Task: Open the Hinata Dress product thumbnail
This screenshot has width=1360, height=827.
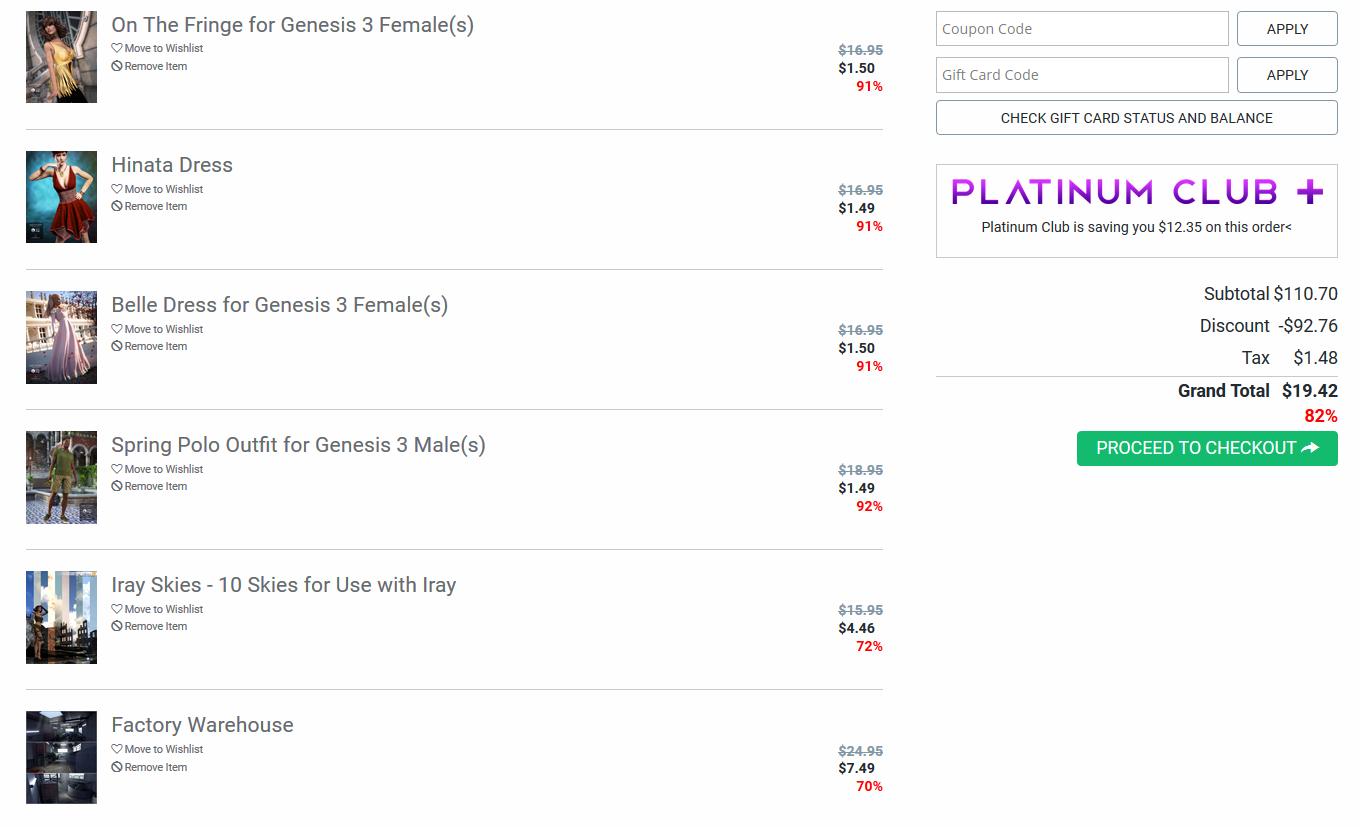Action: click(61, 197)
